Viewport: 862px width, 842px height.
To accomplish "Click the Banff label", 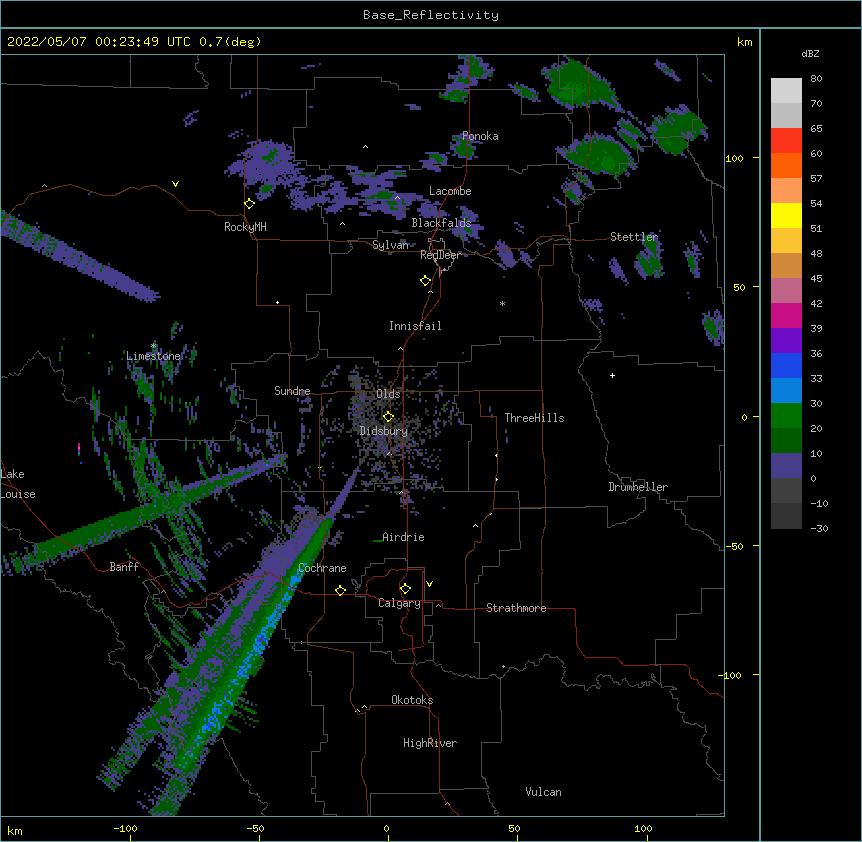I will click(x=124, y=567).
